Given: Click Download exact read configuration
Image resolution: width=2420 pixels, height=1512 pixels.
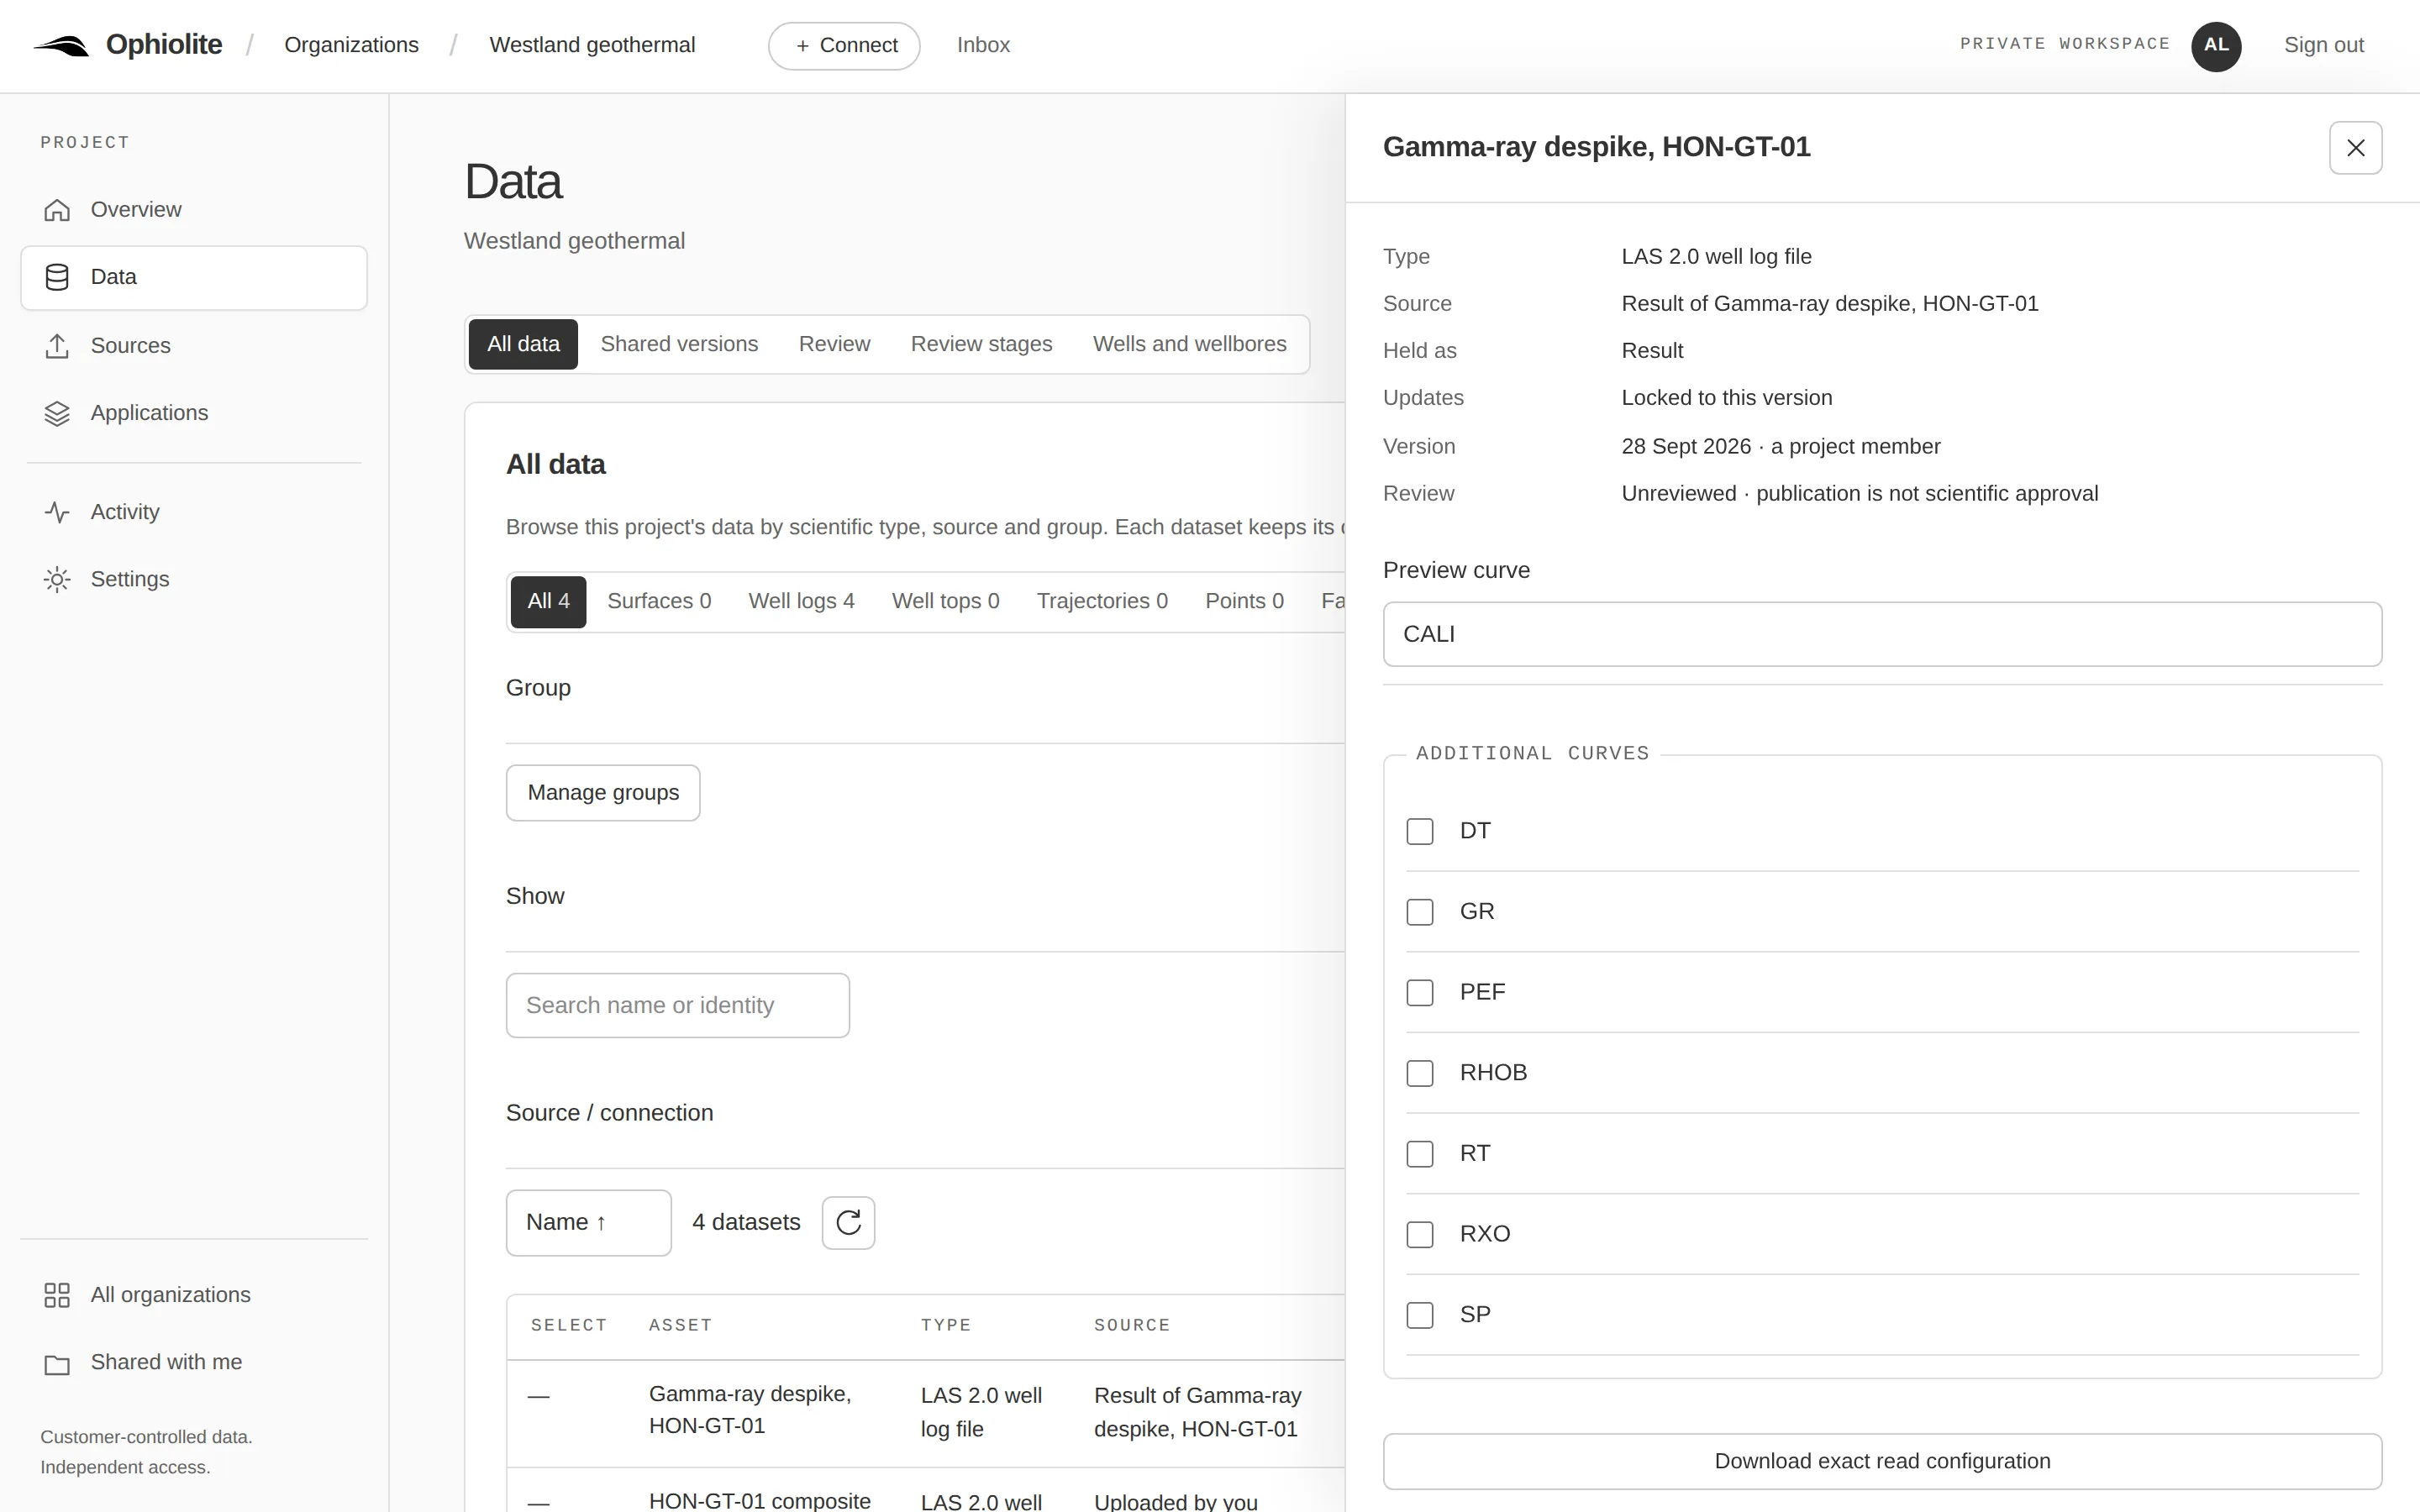Looking at the screenshot, I should click(1882, 1461).
